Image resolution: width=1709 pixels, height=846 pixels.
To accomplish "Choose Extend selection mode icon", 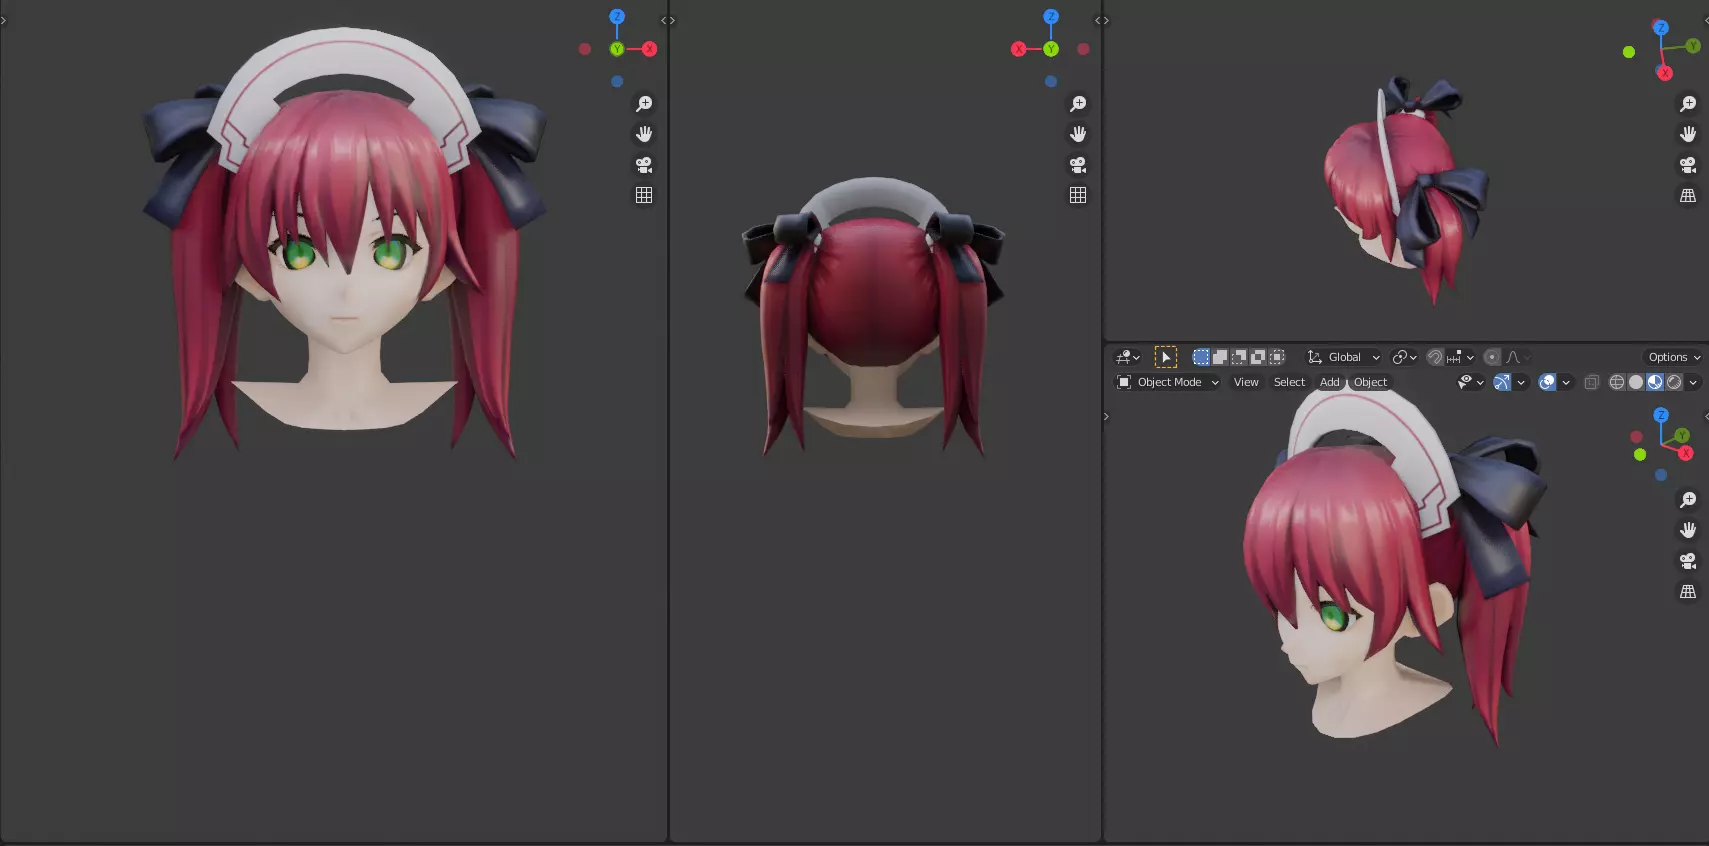I will coord(1220,357).
